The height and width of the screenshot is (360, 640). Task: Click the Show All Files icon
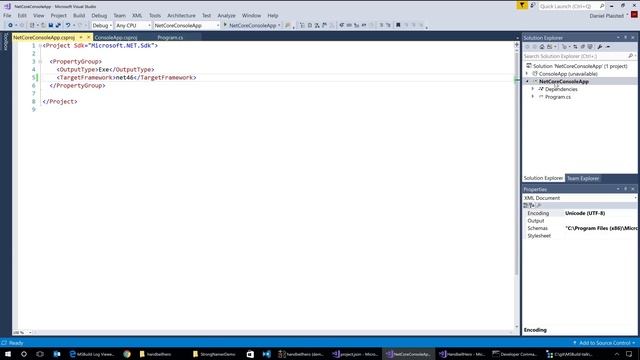[x=590, y=47]
